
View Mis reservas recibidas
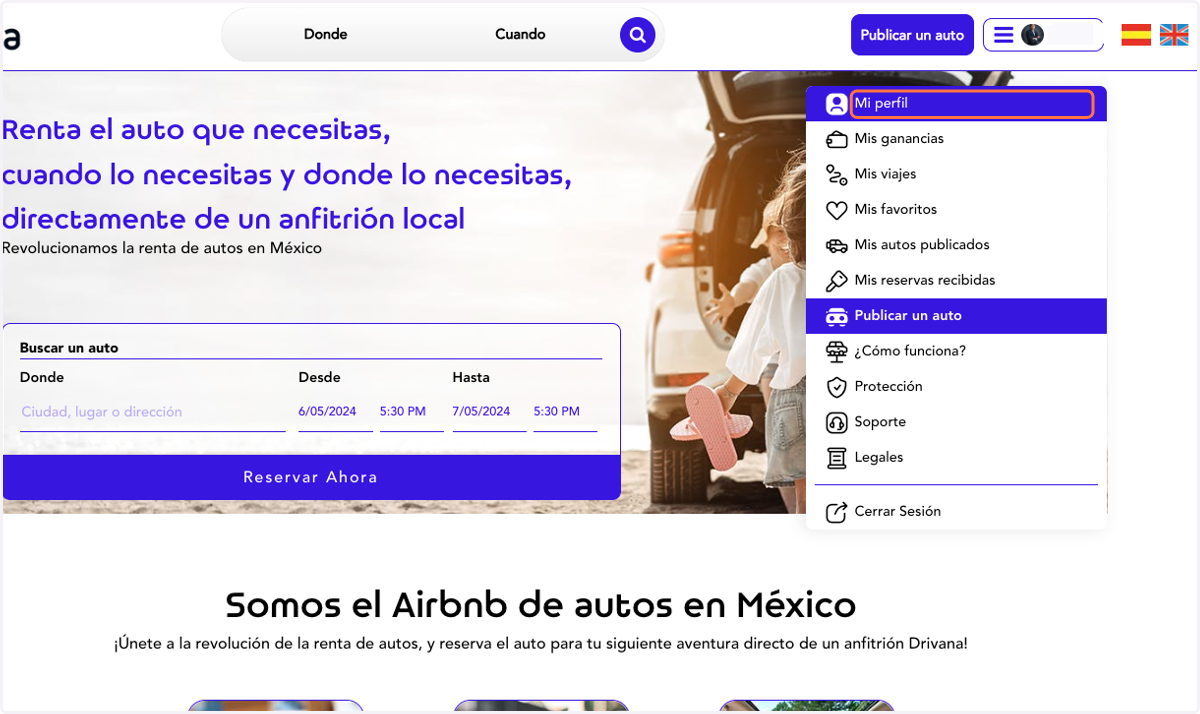click(x=956, y=281)
